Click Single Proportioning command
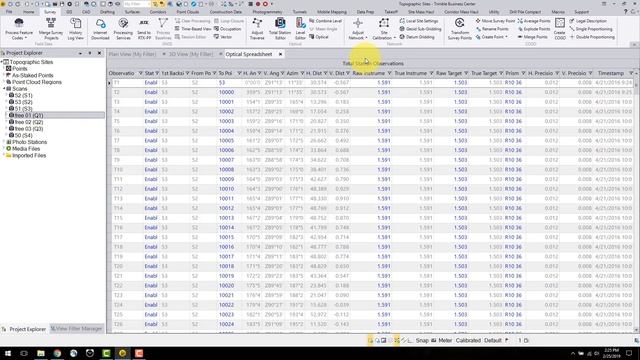 (591, 29)
